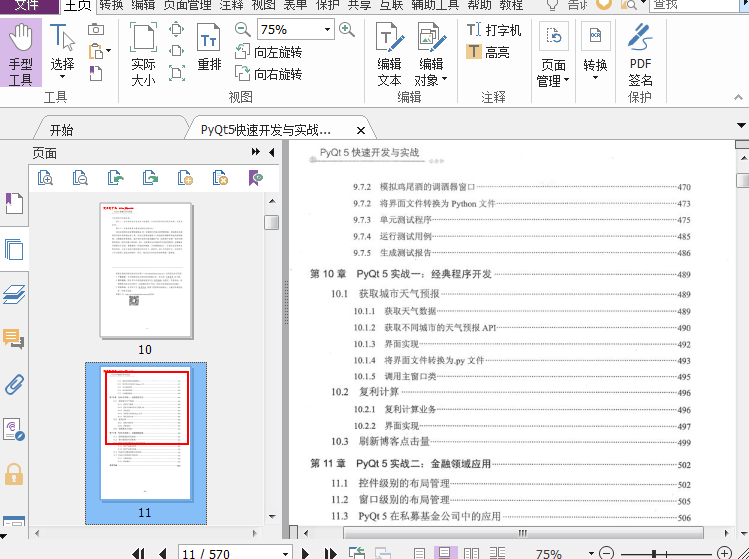The image size is (749, 559).
Task: Open the document tab list dropdown arrow
Action: click(x=741, y=126)
